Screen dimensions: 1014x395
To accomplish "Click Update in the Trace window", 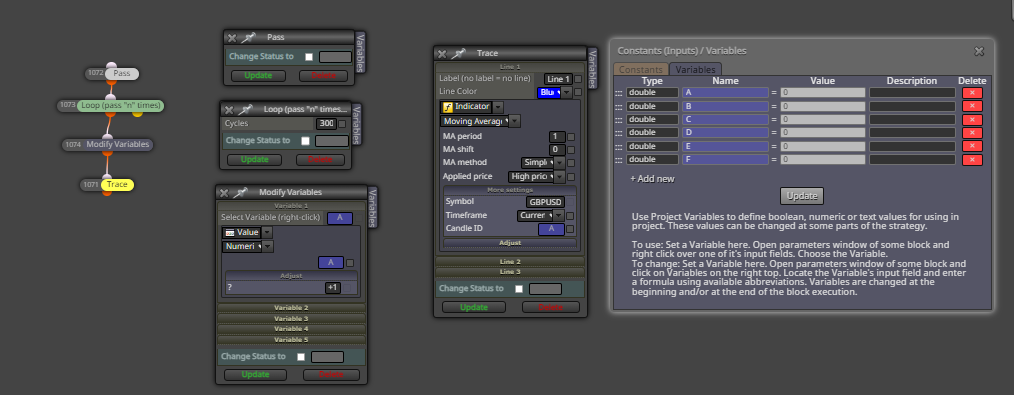I will 474,307.
